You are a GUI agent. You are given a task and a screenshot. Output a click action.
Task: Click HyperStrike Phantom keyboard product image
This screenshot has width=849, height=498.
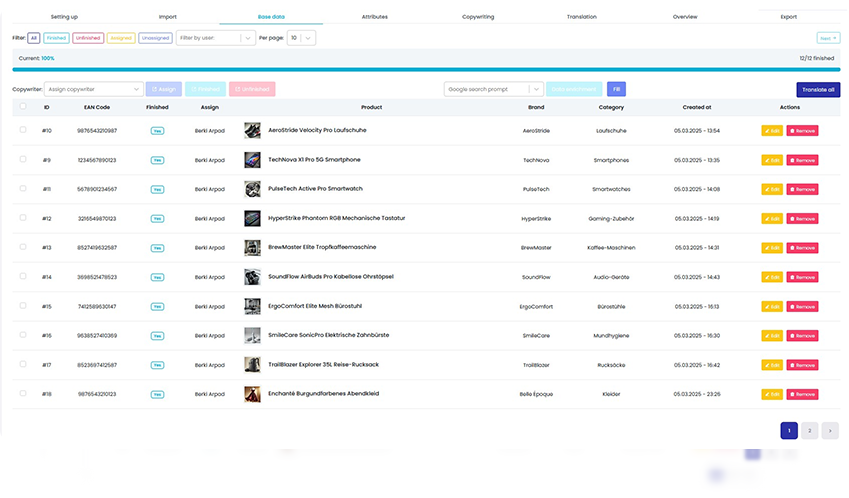pyautogui.click(x=253, y=218)
